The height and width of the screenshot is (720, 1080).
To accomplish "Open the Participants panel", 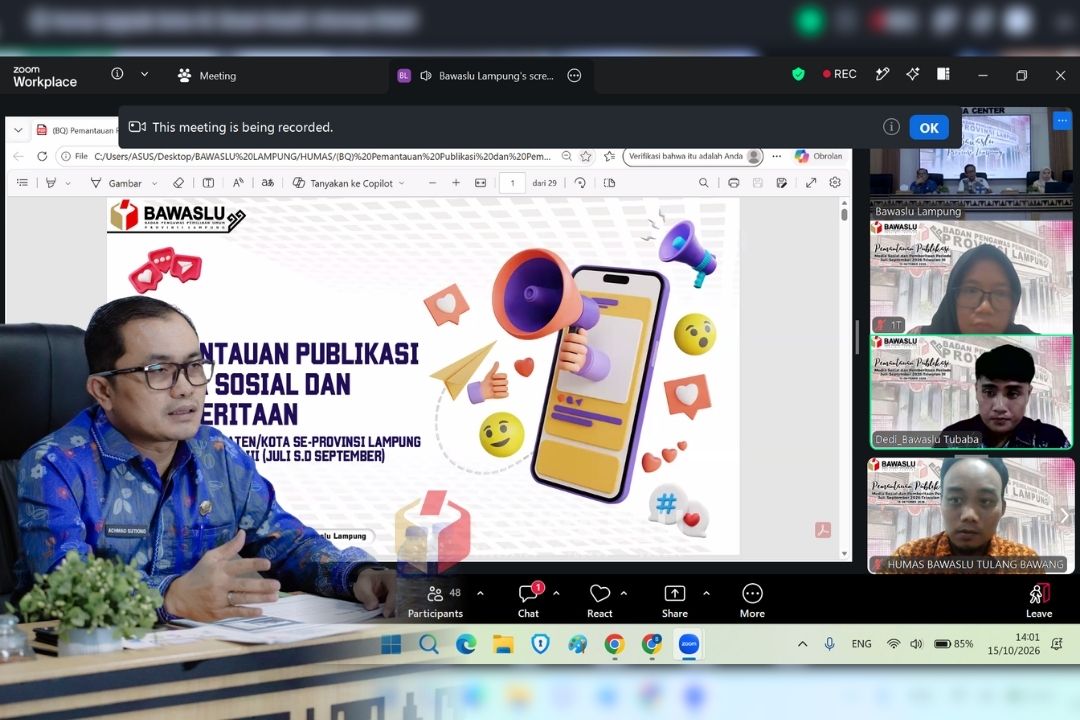I will click(435, 601).
